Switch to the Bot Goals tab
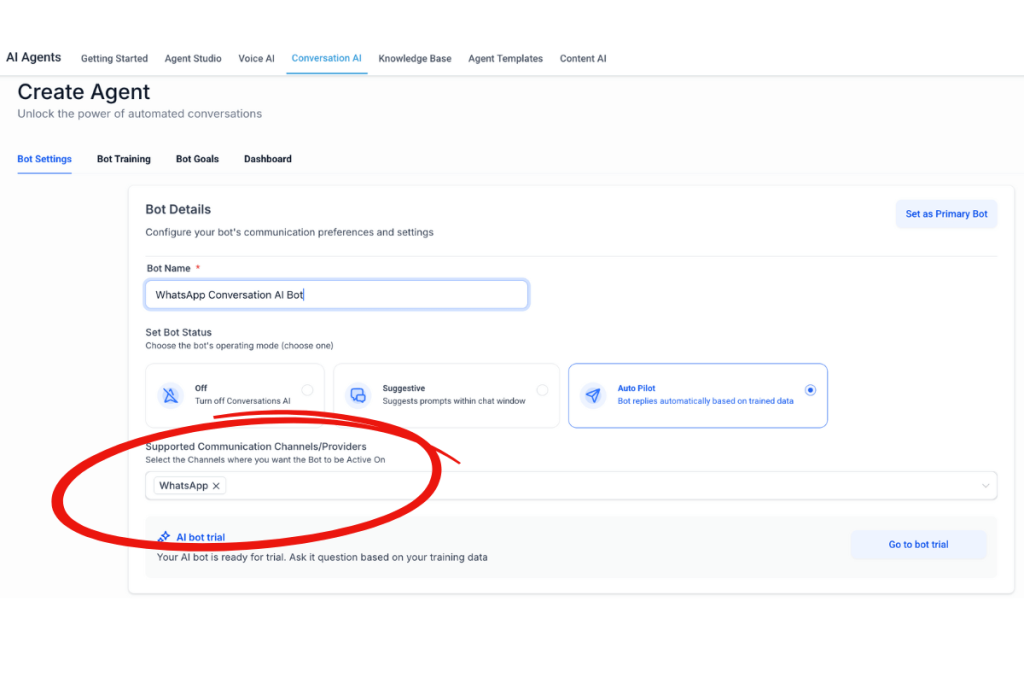Image resolution: width=1024 pixels, height=683 pixels. click(197, 159)
